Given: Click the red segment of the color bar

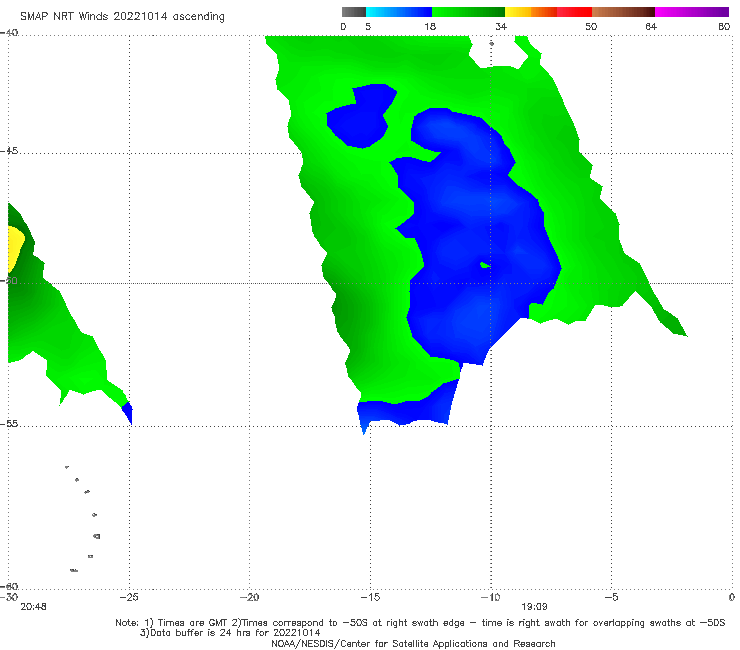Looking at the screenshot, I should point(574,12).
